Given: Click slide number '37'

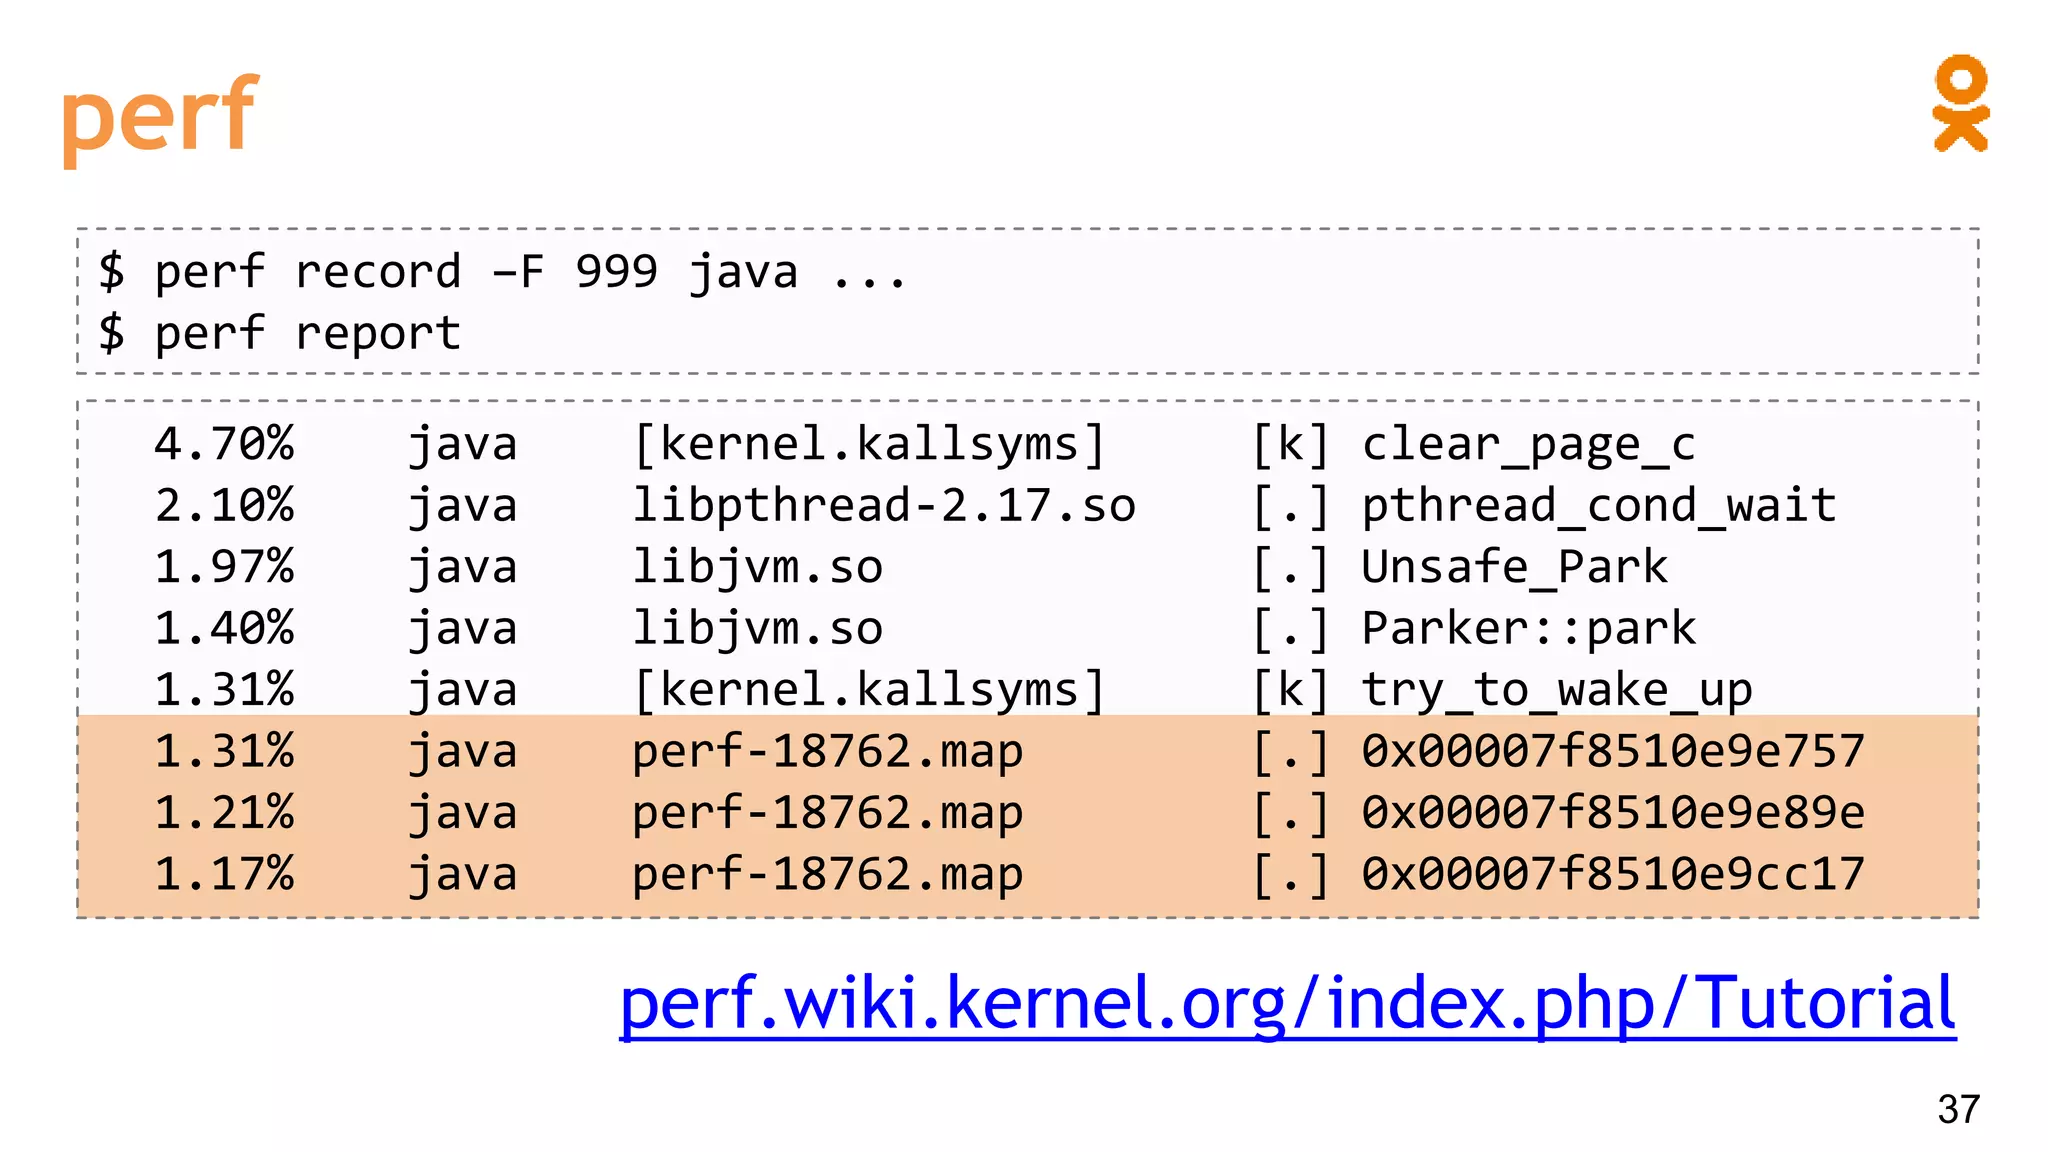Looking at the screenshot, I should (1958, 1109).
